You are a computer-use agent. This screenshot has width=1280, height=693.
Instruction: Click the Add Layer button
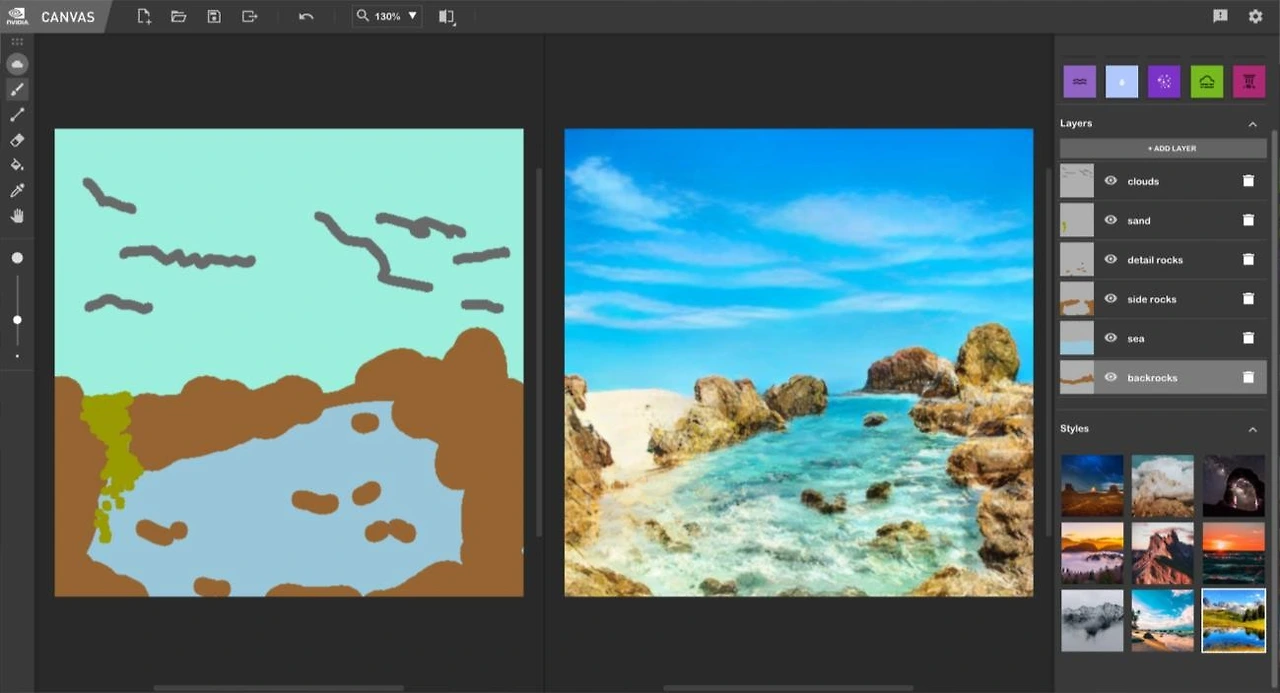coord(1163,148)
